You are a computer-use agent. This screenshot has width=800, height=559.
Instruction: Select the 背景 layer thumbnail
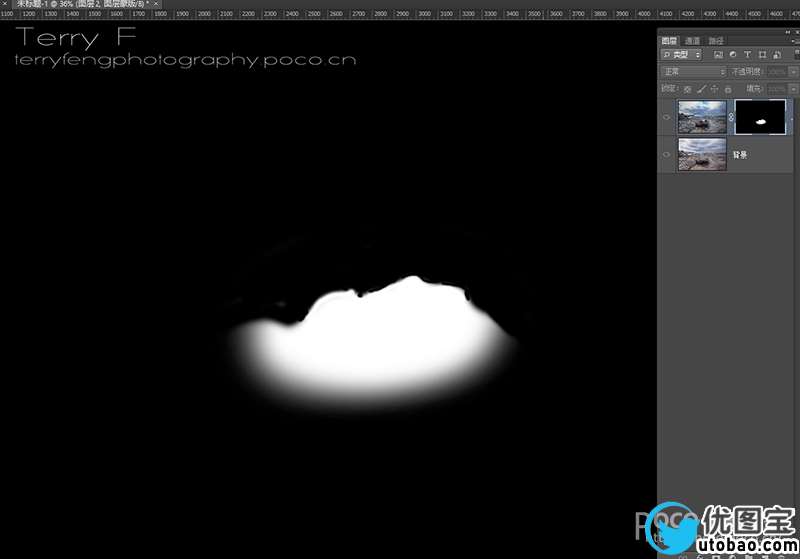point(702,154)
